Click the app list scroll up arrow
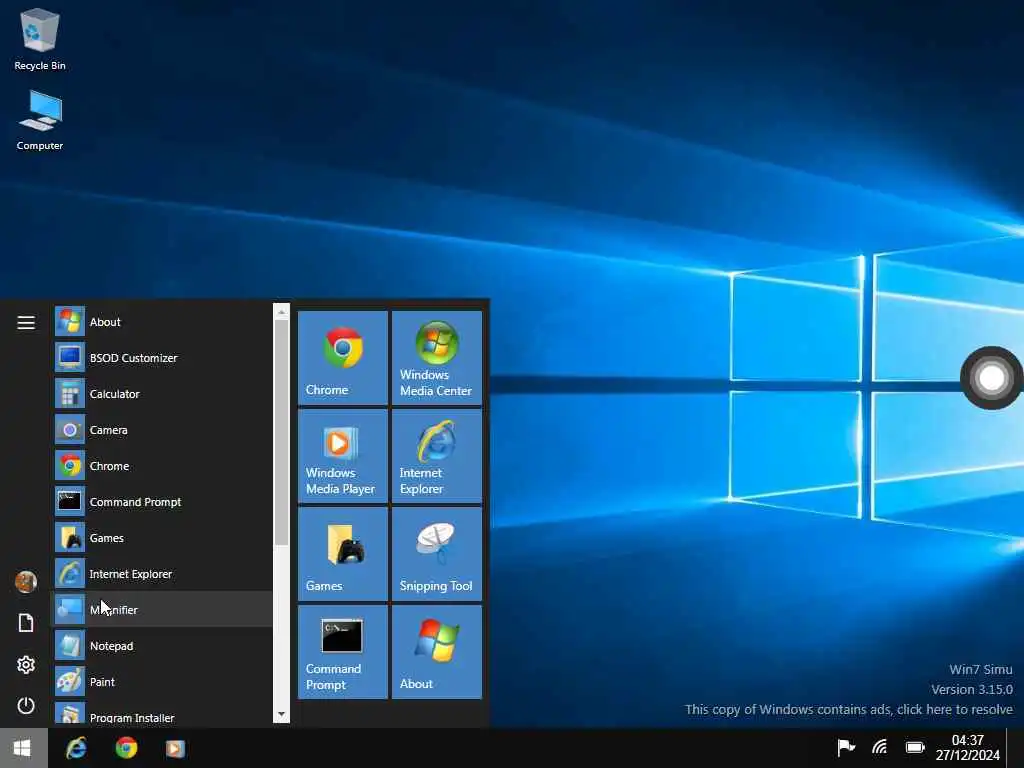Screen dimensions: 1024x768 (x=281, y=312)
